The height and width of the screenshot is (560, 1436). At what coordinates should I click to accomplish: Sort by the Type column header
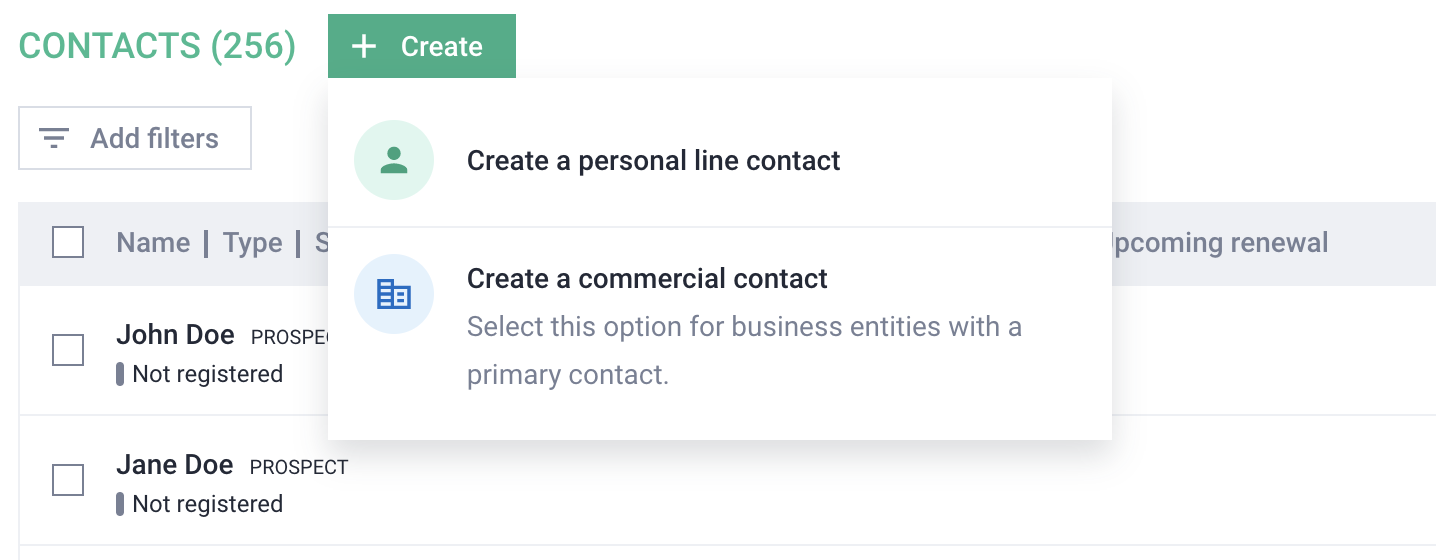pos(252,243)
